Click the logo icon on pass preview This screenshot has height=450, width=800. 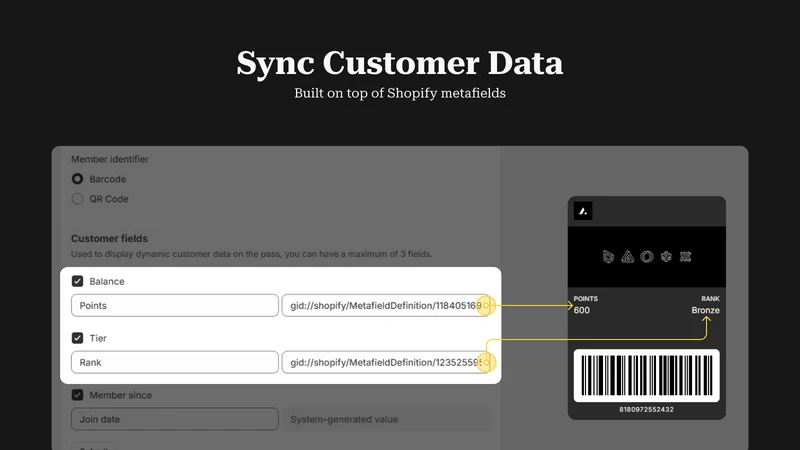(x=583, y=211)
